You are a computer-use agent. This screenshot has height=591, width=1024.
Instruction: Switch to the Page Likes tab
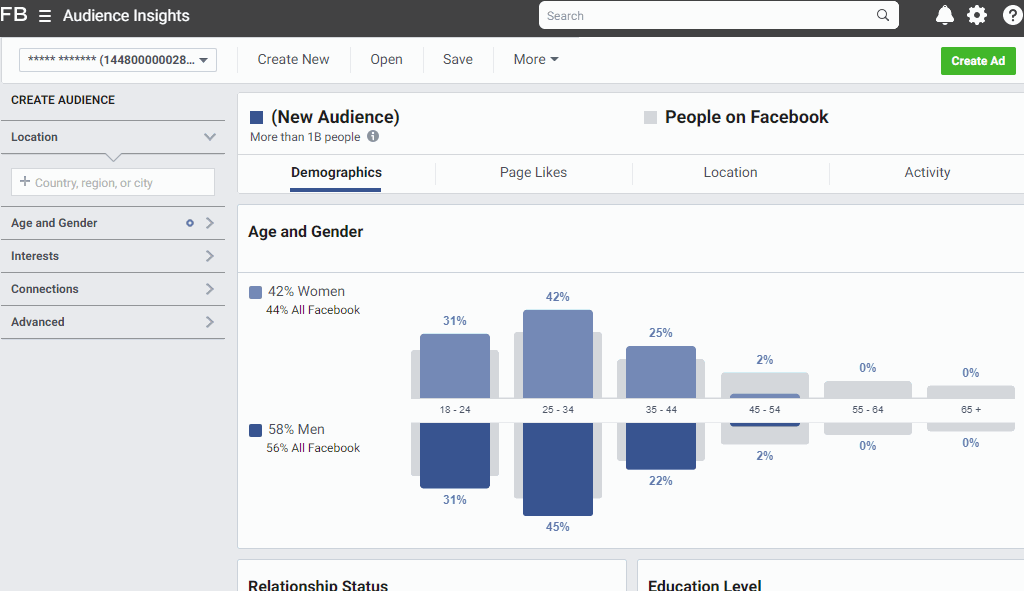coord(533,172)
